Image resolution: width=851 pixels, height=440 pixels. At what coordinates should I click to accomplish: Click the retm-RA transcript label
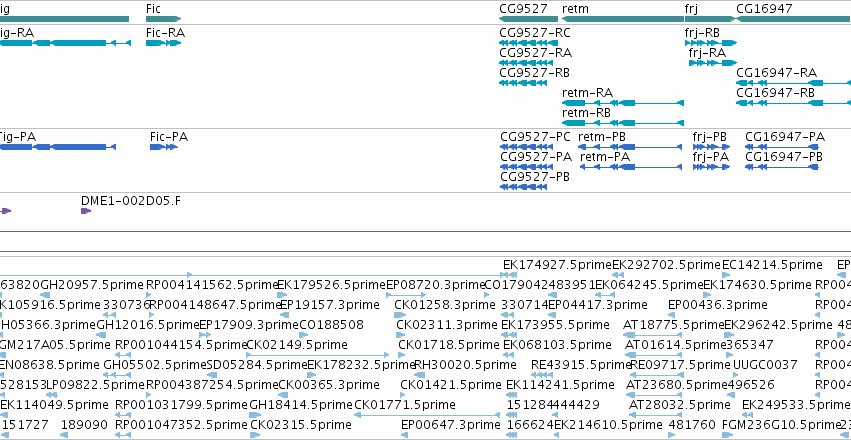pos(587,93)
